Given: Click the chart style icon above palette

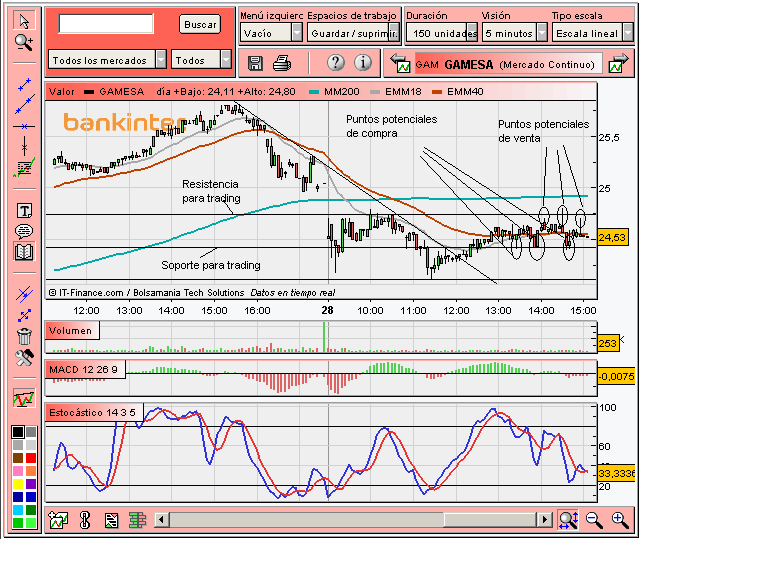Looking at the screenshot, I should [x=24, y=399].
